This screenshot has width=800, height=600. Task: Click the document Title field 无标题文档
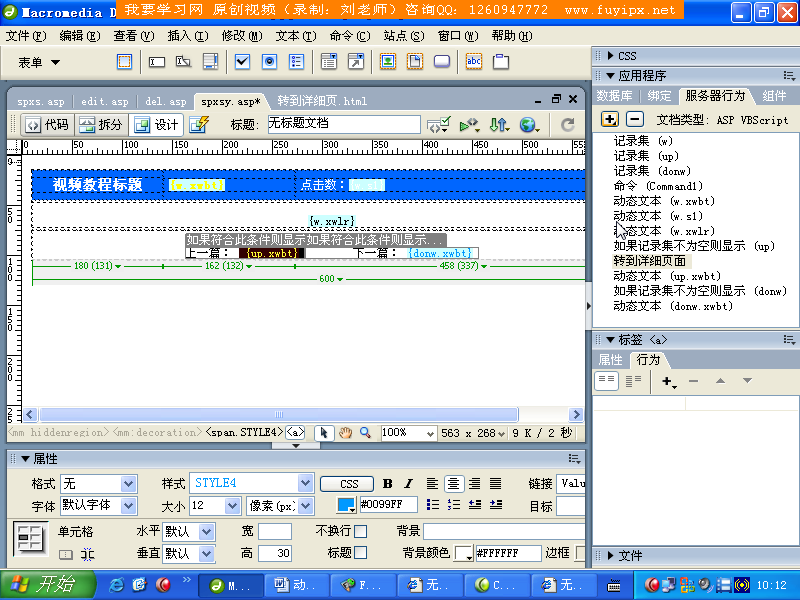(344, 124)
